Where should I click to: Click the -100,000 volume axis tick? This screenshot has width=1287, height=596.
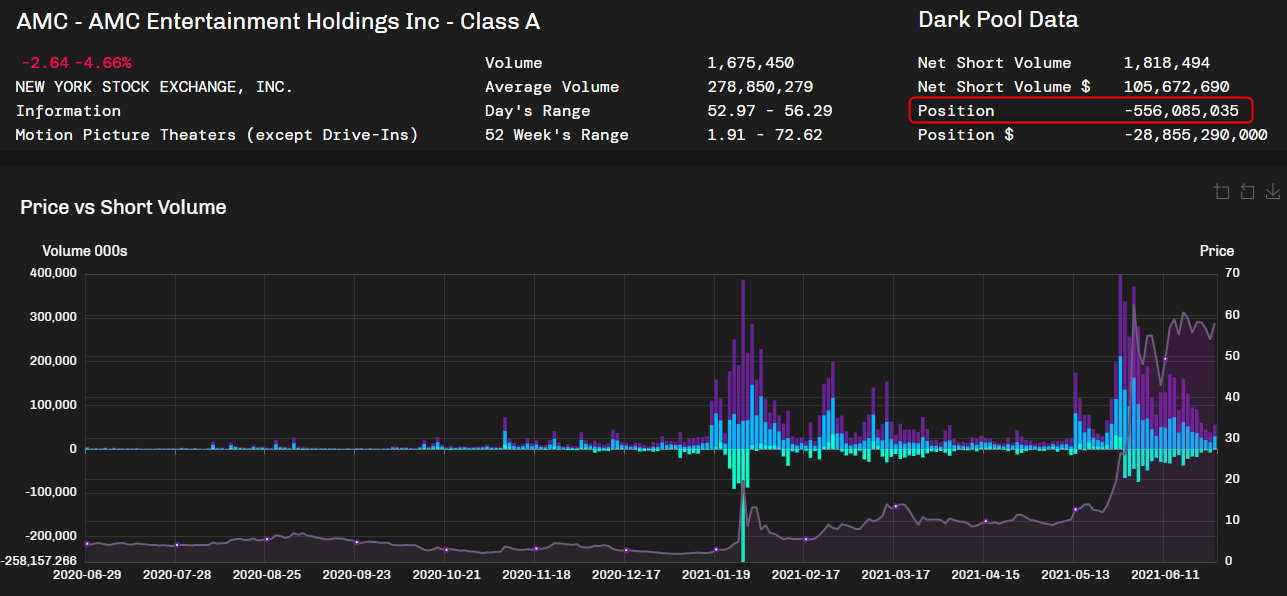click(x=51, y=492)
